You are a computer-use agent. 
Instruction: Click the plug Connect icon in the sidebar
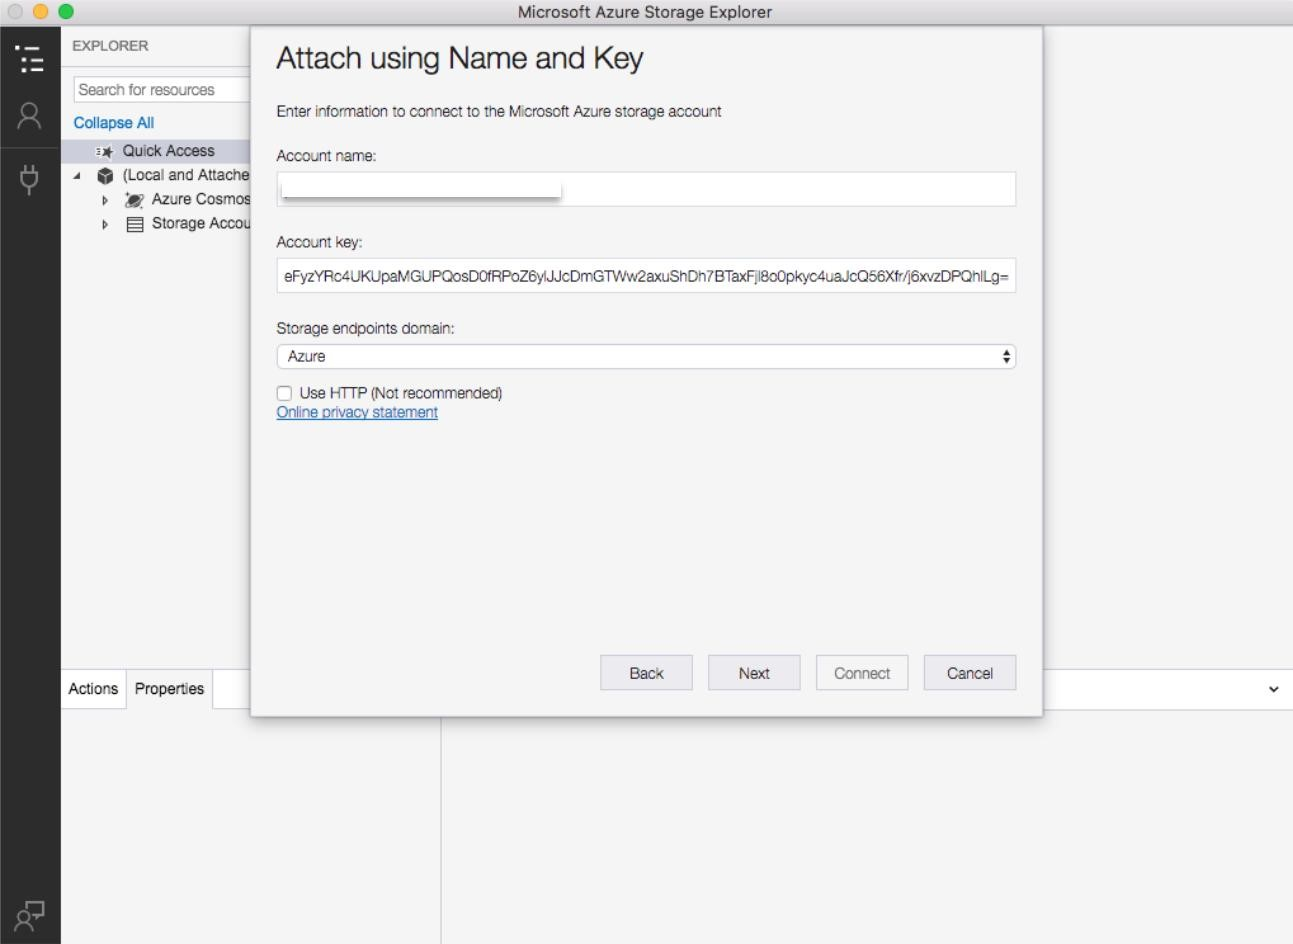(30, 180)
